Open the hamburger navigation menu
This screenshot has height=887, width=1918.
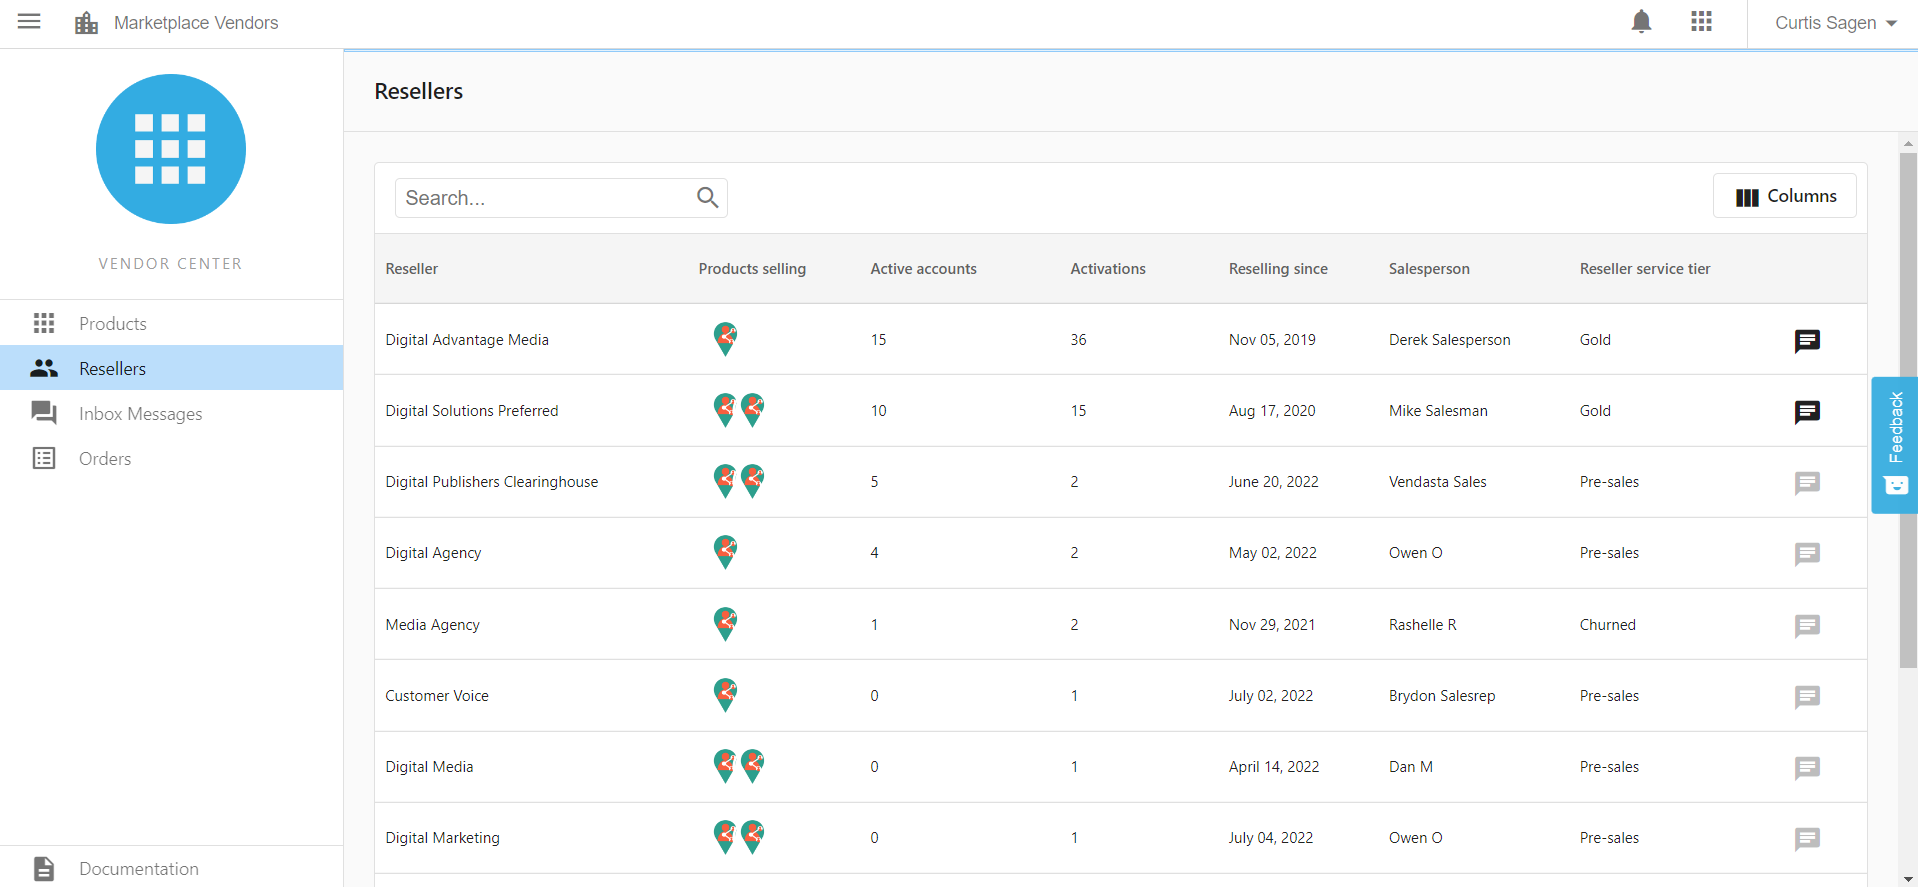pos(29,21)
